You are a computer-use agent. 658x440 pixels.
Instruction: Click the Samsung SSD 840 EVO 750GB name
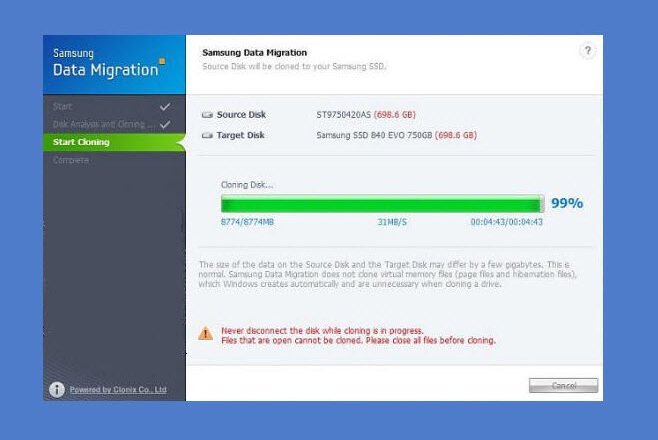[x=374, y=135]
